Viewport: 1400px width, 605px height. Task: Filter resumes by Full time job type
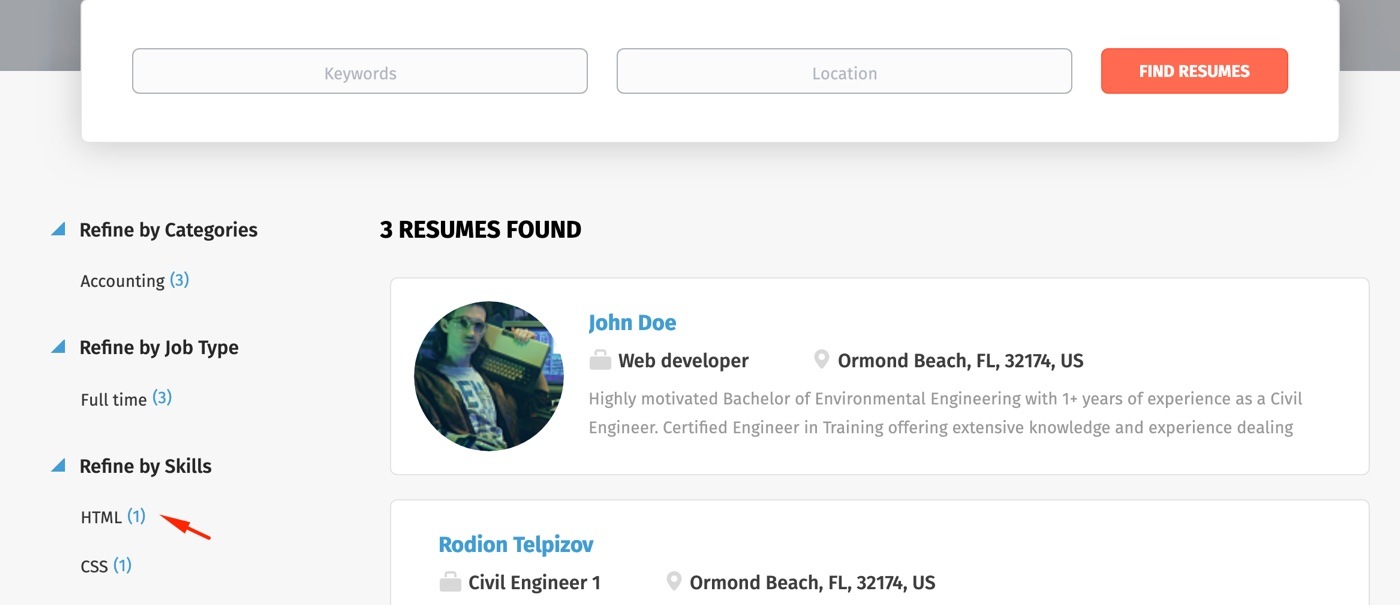(114, 399)
